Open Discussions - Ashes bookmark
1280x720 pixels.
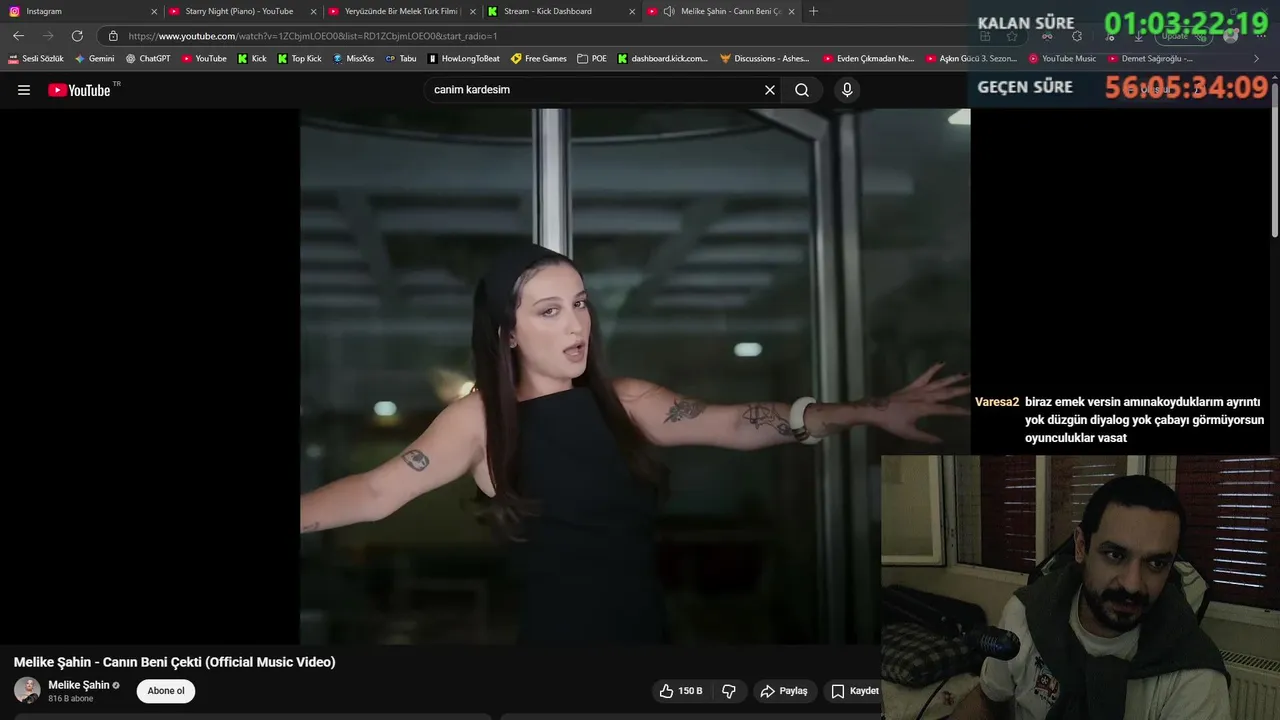click(x=765, y=59)
